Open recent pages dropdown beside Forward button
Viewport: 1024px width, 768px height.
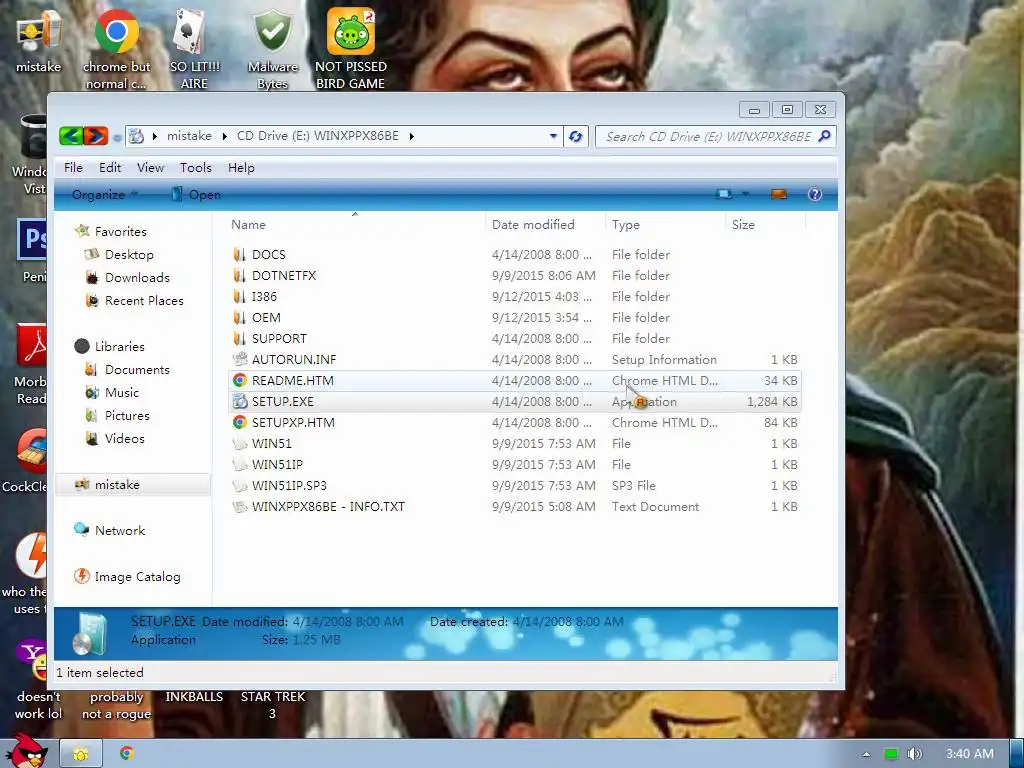pyautogui.click(x=117, y=137)
